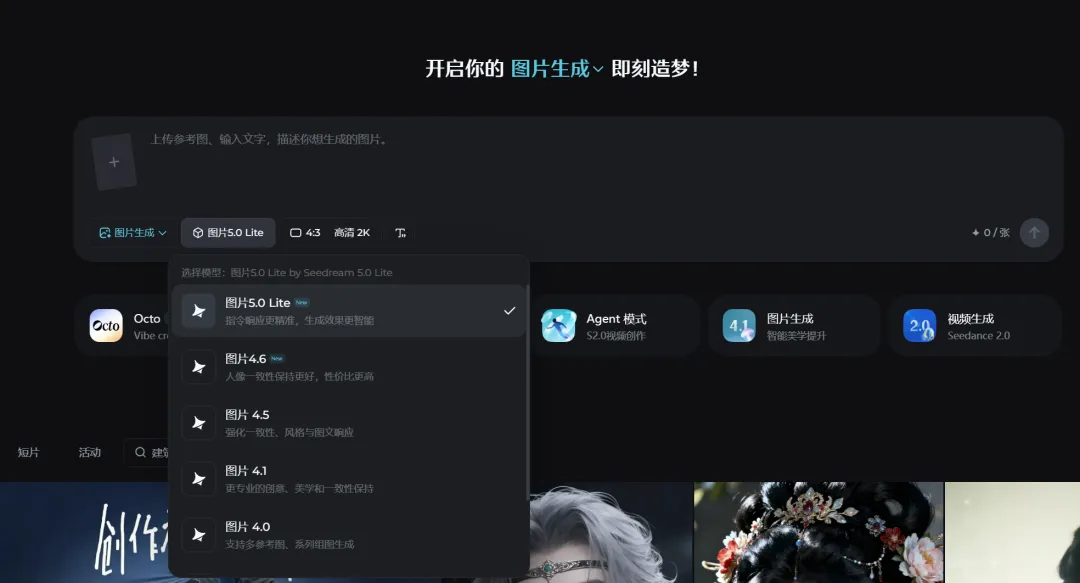Open the 视频生成 Seedance 2.0 card

pyautogui.click(x=975, y=325)
